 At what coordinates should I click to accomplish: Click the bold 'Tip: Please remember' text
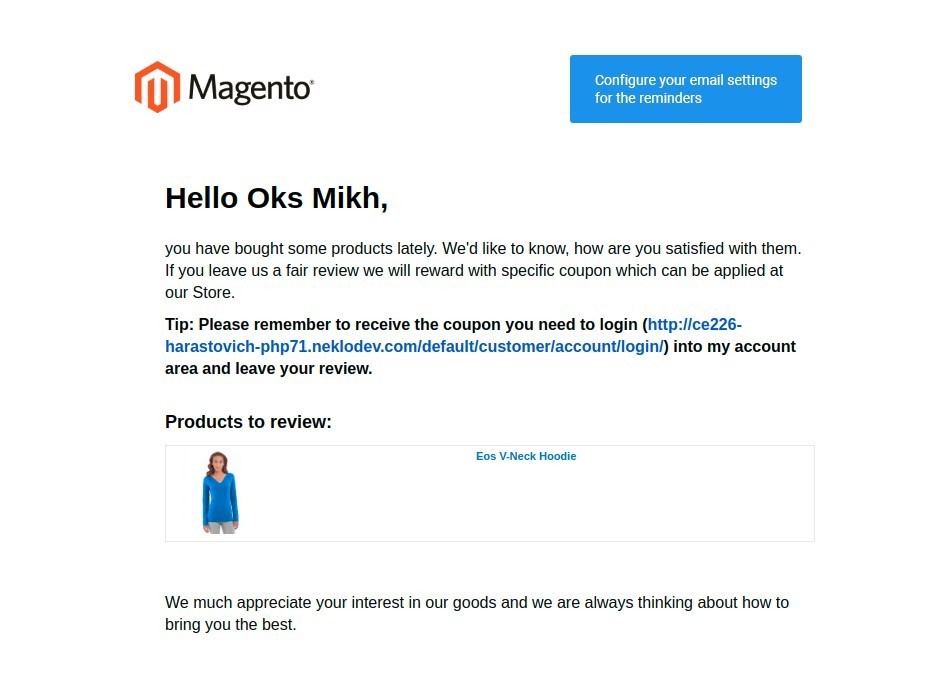tap(251, 324)
